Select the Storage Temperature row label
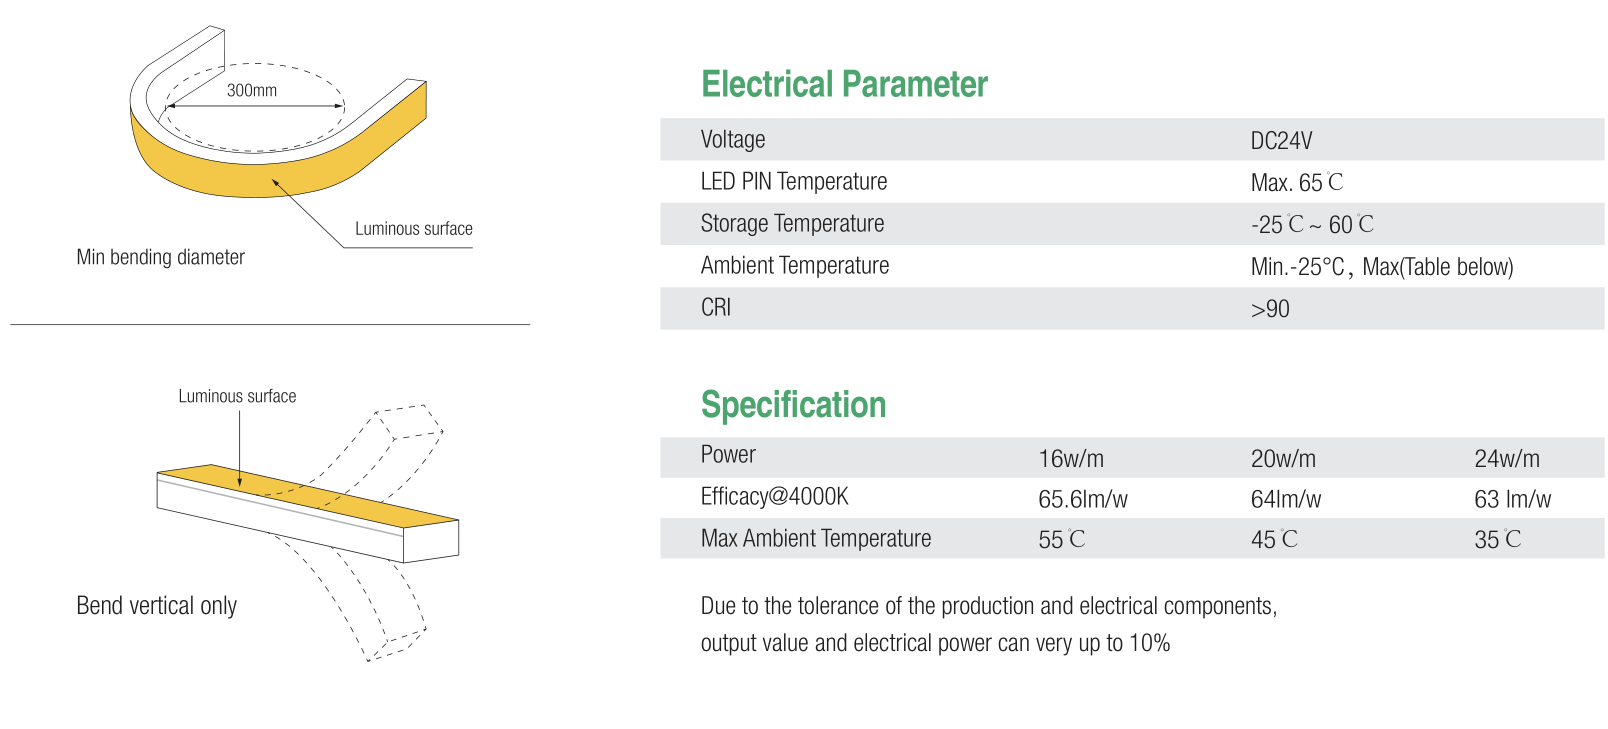The height and width of the screenshot is (729, 1608). [x=792, y=224]
